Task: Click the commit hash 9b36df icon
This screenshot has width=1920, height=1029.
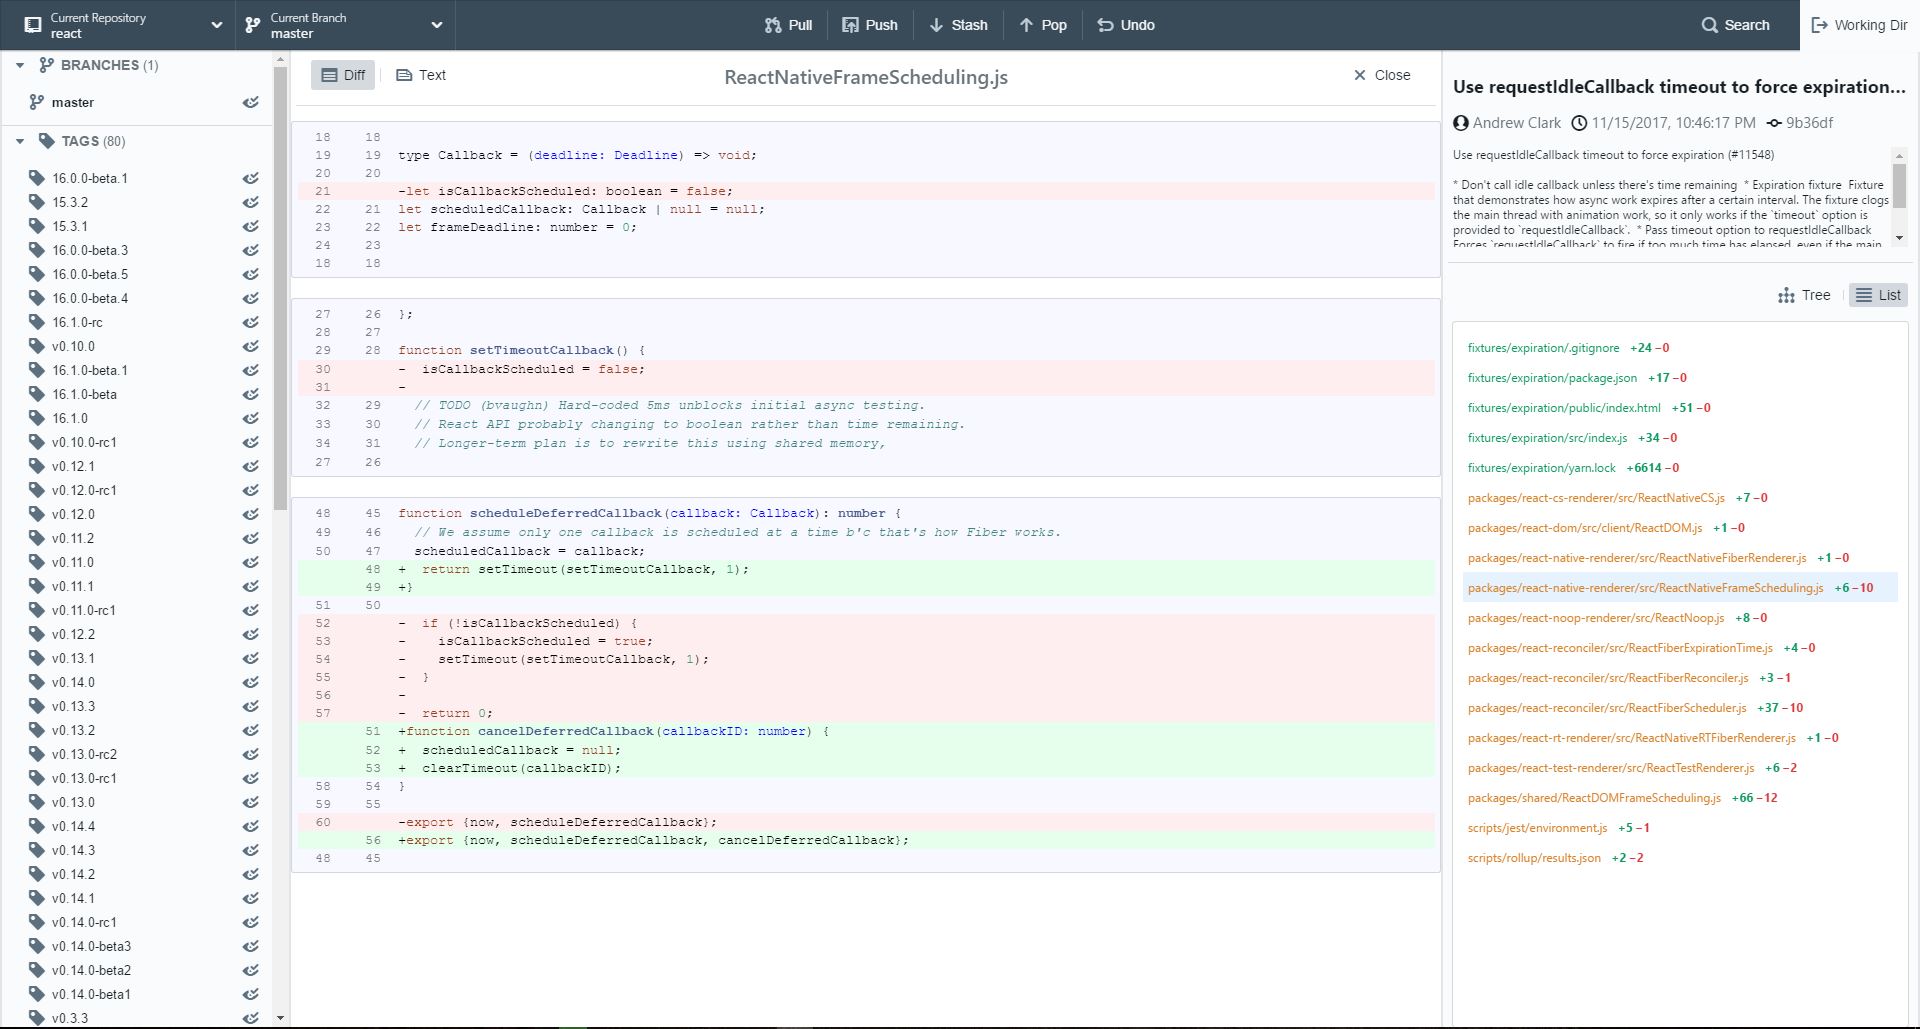Action: 1774,123
